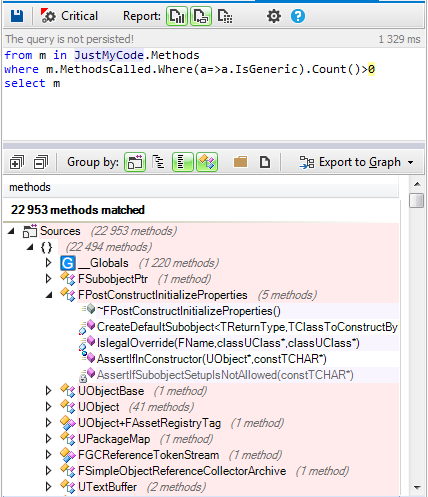Viewport: 428px width, 497px height.
Task: Click the save query floppy disk icon
Action: pyautogui.click(x=17, y=16)
